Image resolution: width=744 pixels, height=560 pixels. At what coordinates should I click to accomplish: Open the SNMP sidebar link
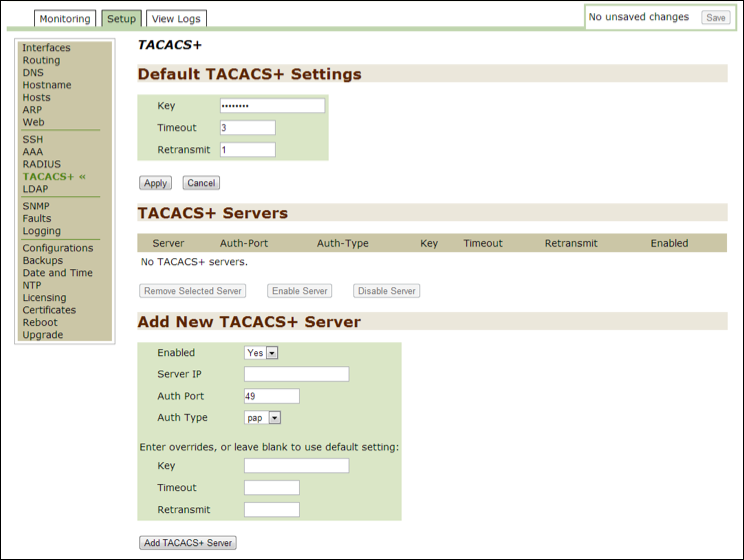[36, 206]
